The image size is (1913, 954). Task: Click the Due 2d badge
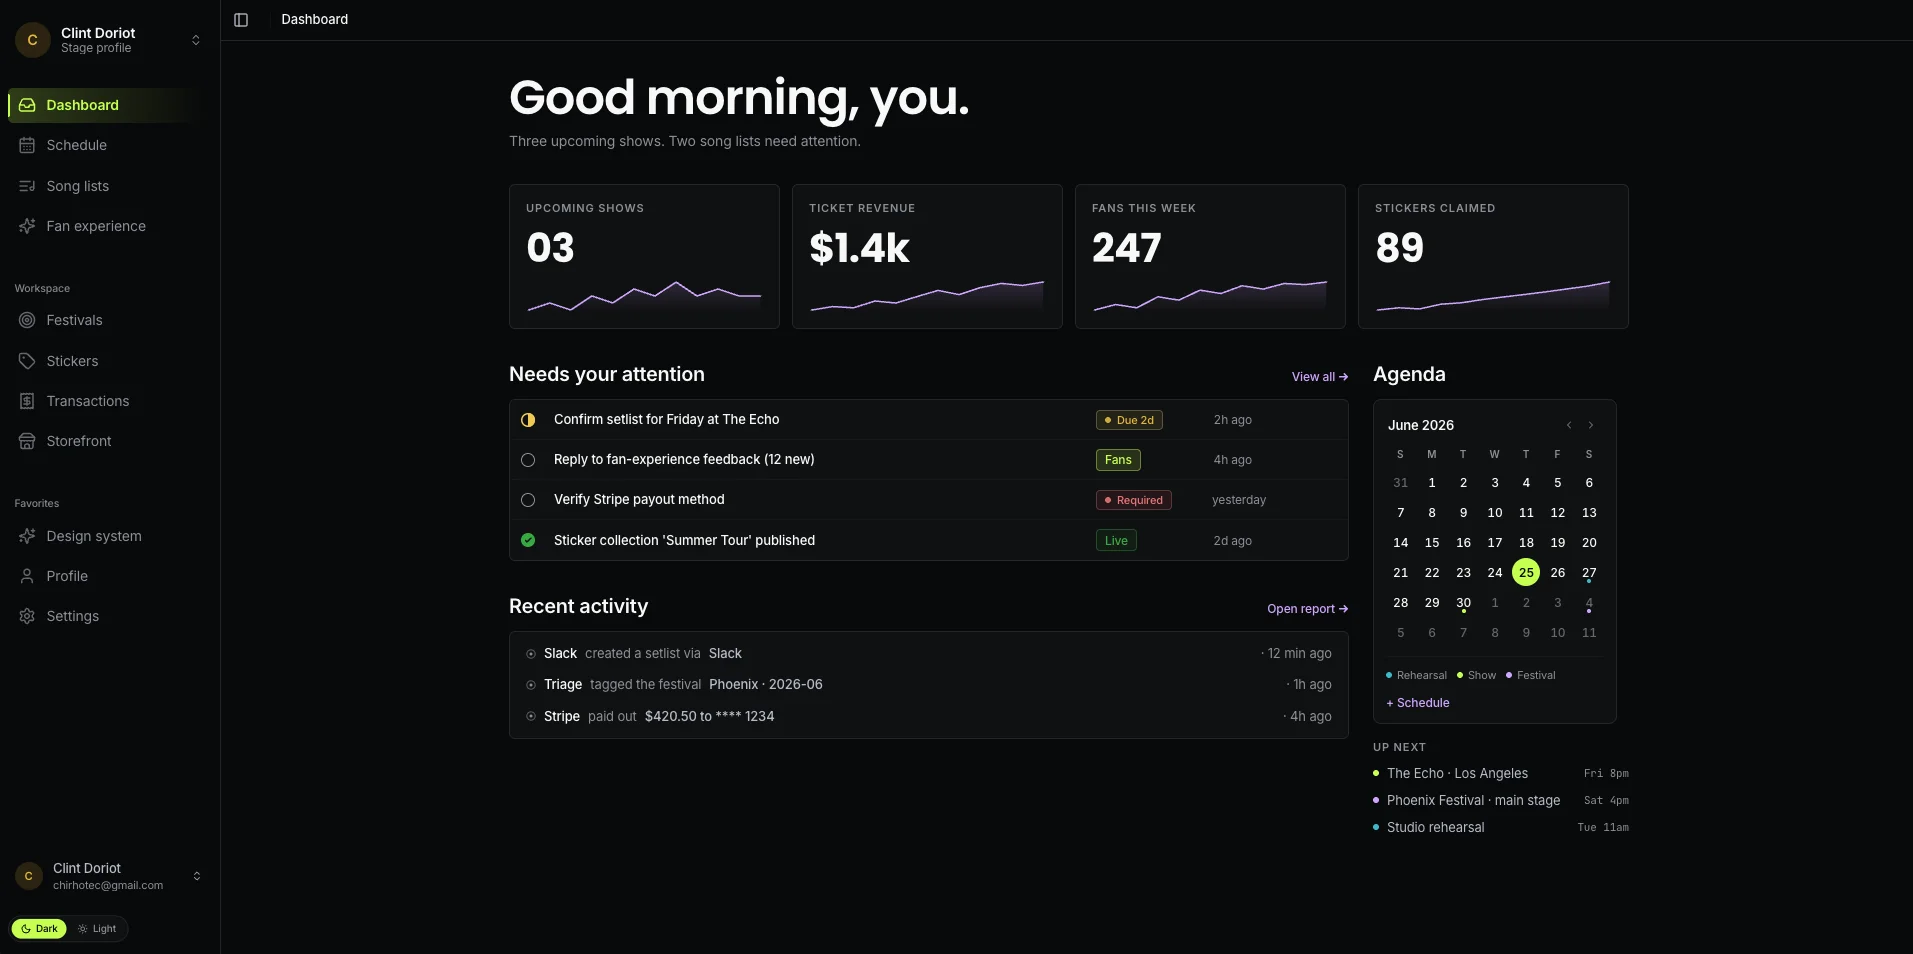(1129, 420)
